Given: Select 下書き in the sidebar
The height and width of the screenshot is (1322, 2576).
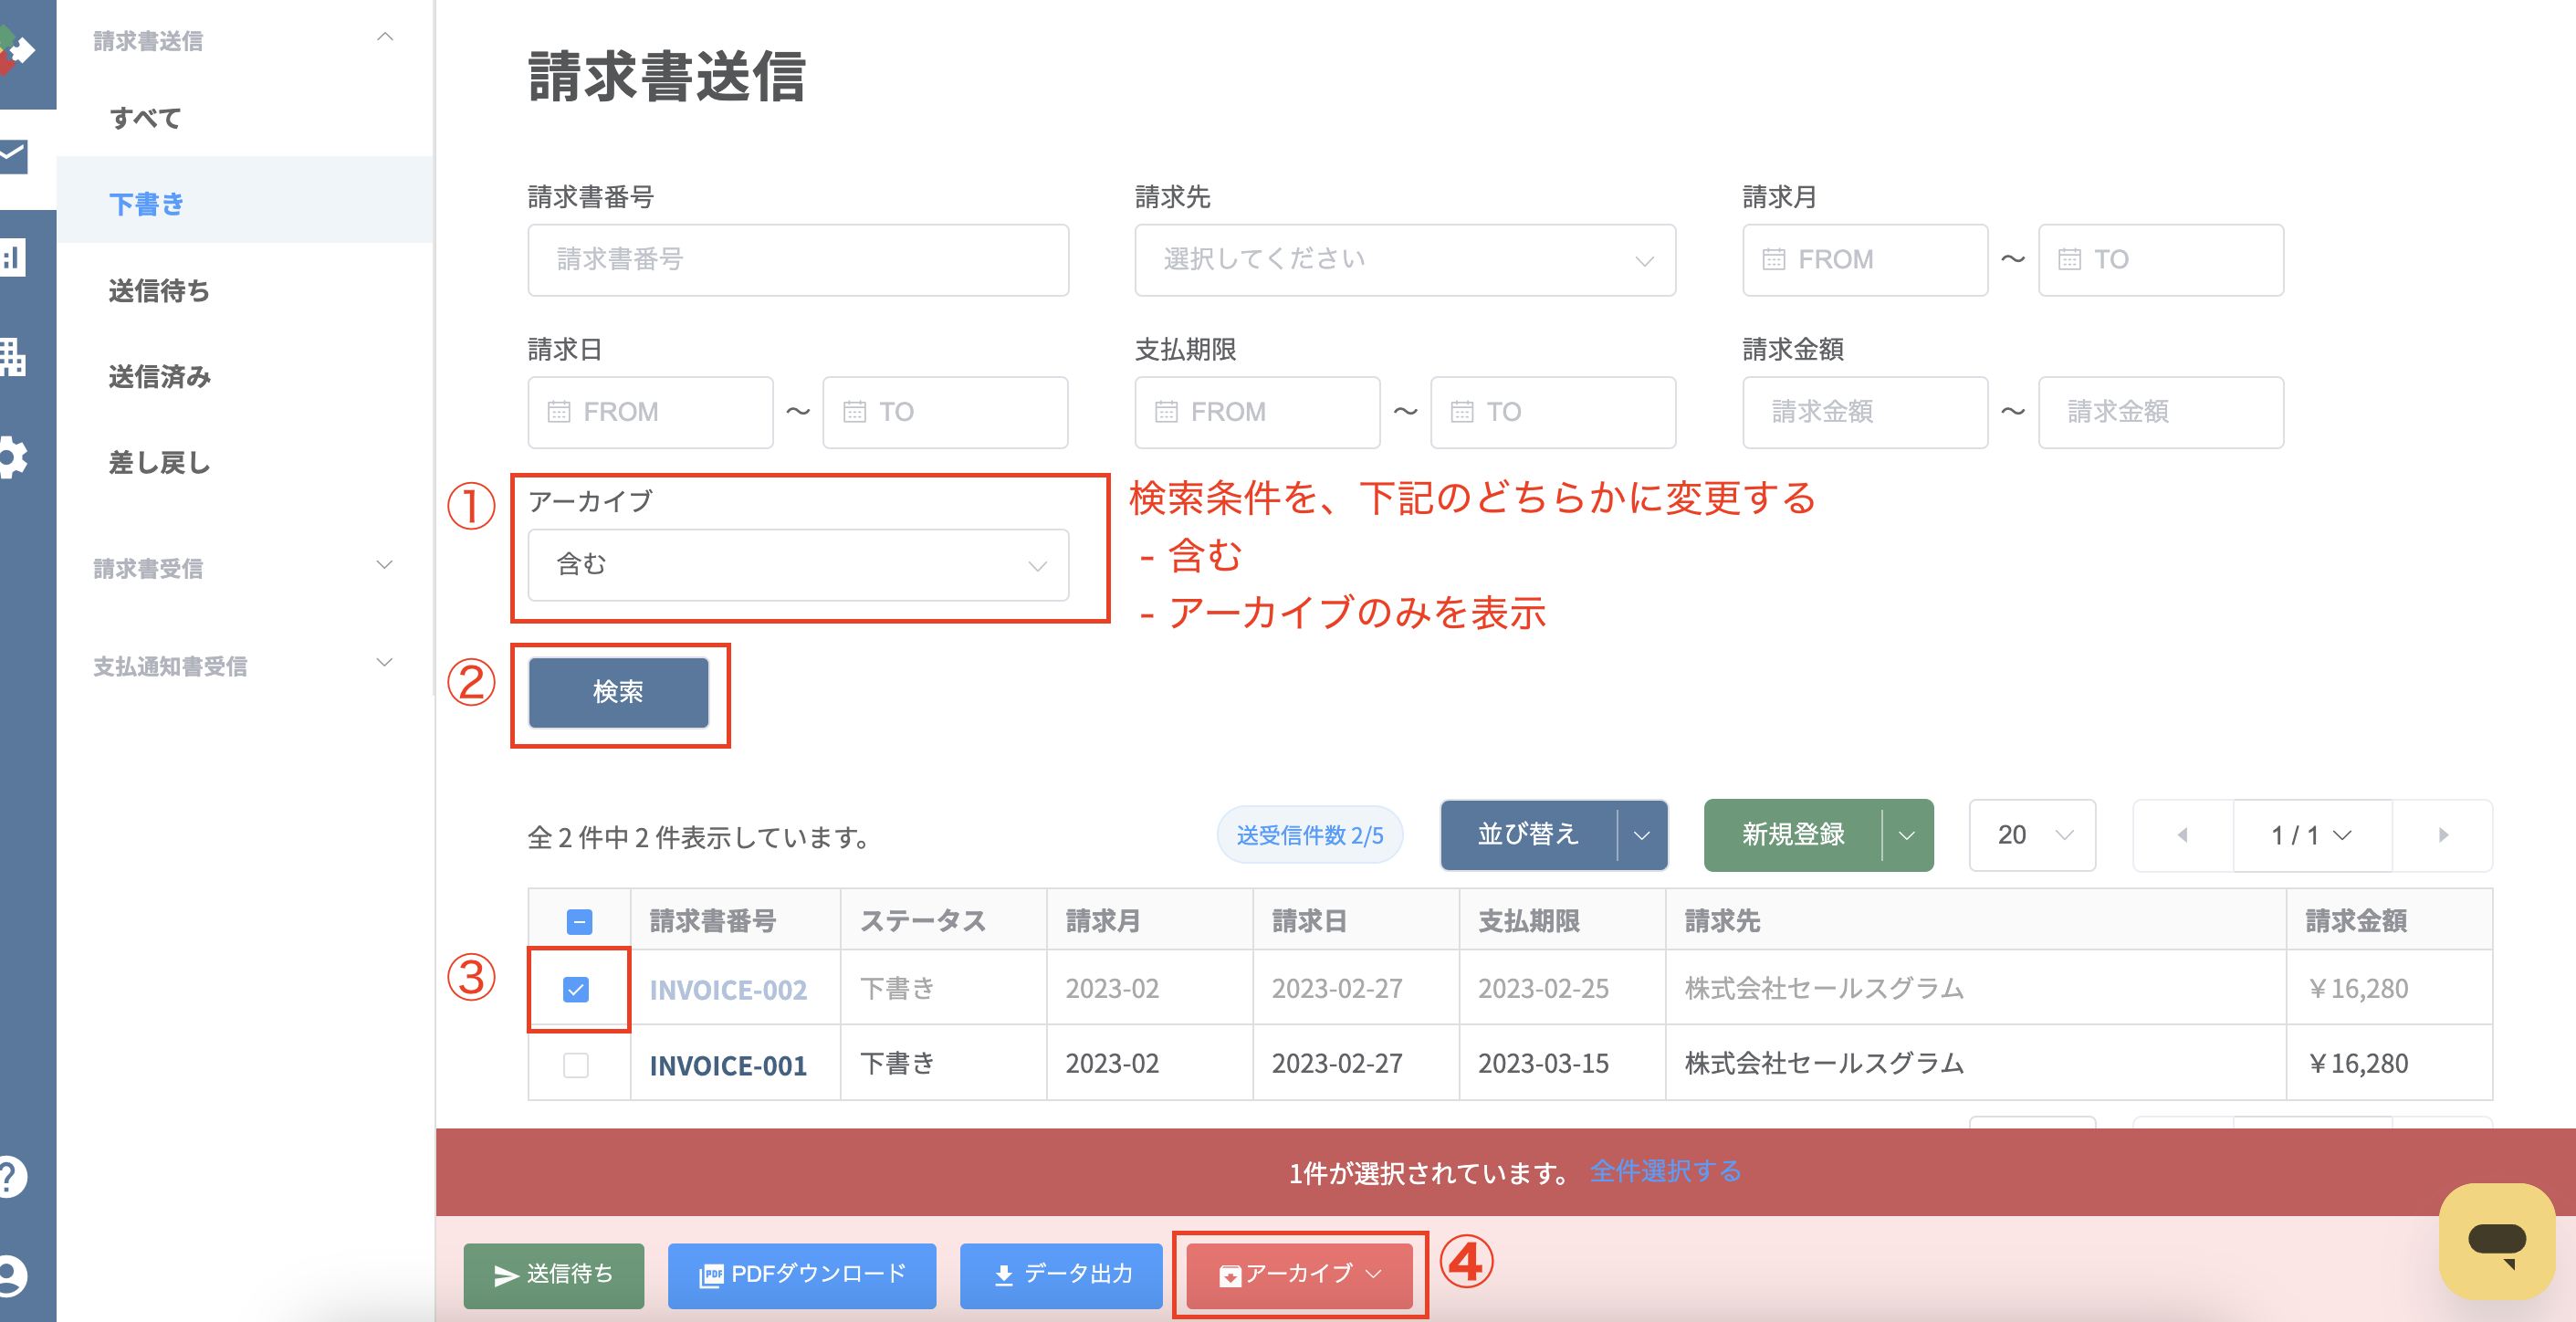Looking at the screenshot, I should tap(147, 204).
